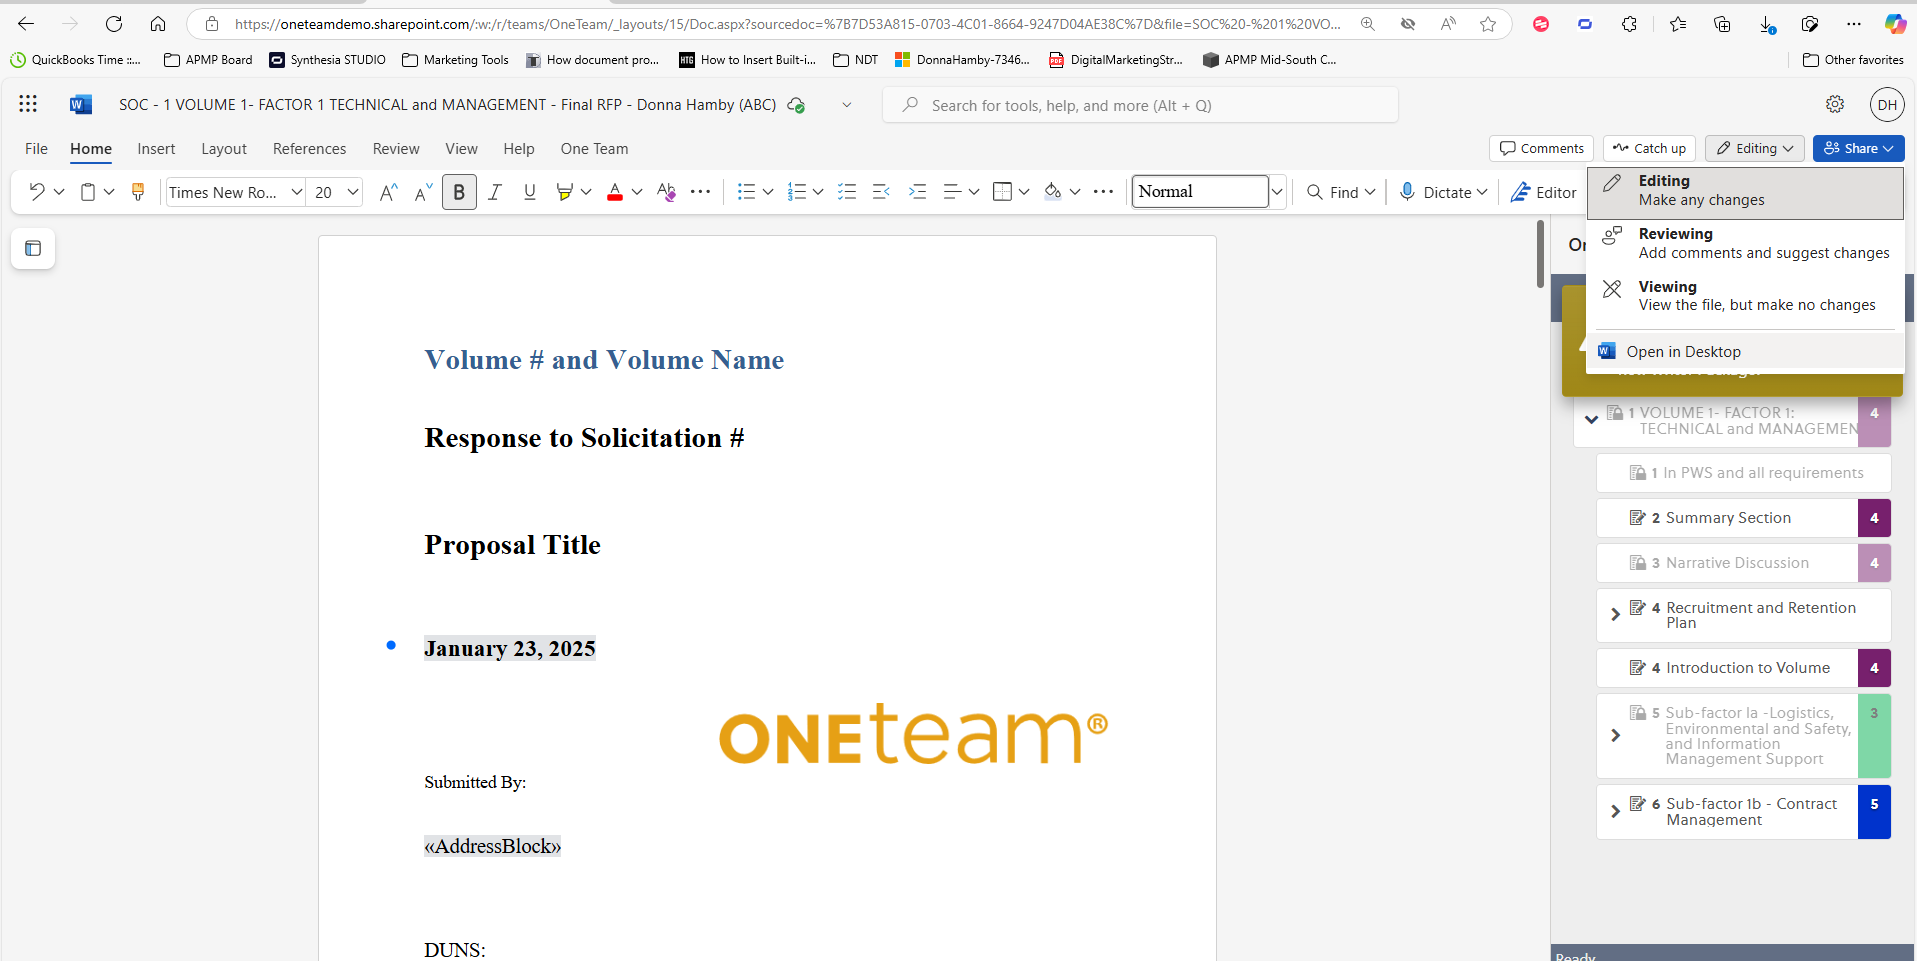Apply the yellow text highlight color

[x=565, y=192]
